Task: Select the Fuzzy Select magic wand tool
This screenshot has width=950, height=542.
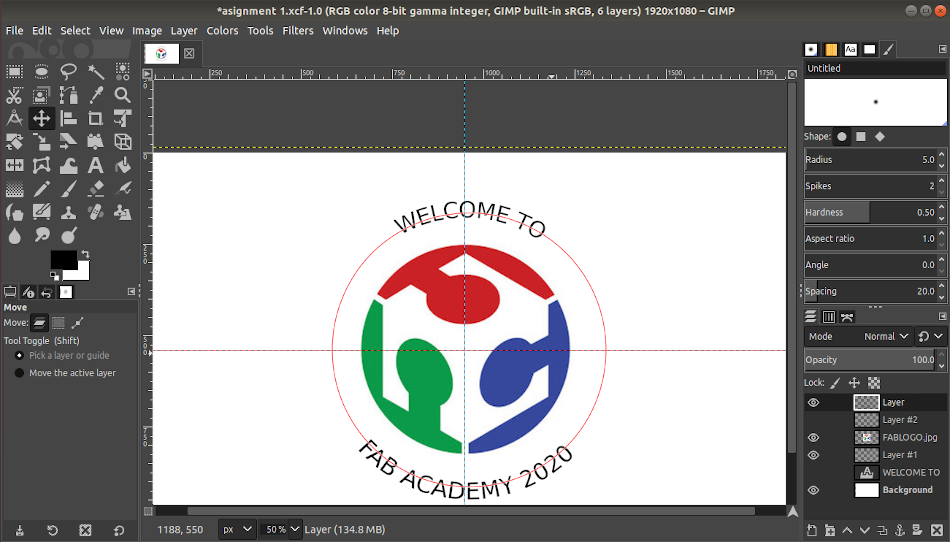Action: 96,72
